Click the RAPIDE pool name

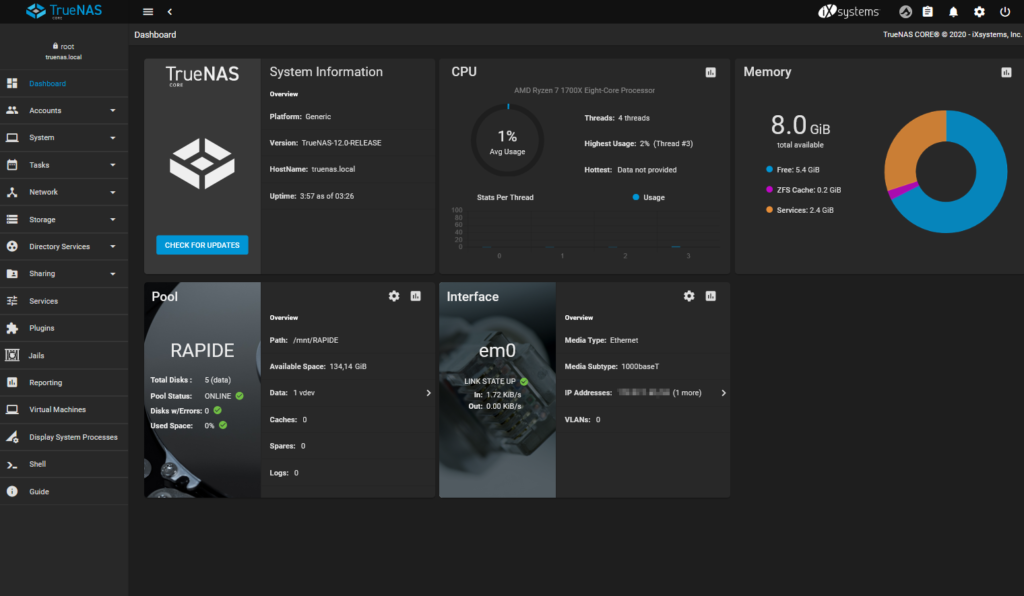click(x=202, y=351)
